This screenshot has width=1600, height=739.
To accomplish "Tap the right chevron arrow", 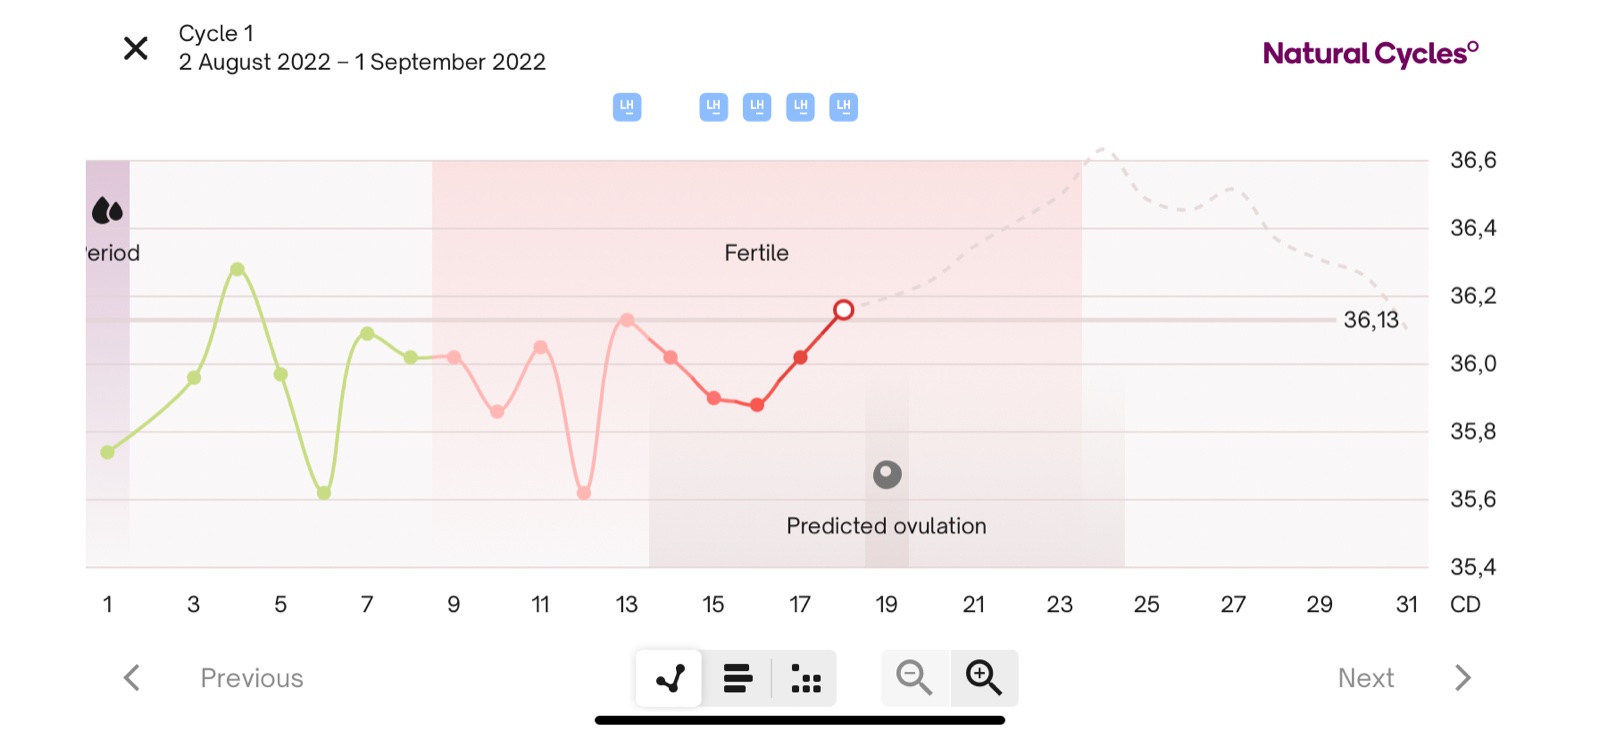I will (1463, 678).
